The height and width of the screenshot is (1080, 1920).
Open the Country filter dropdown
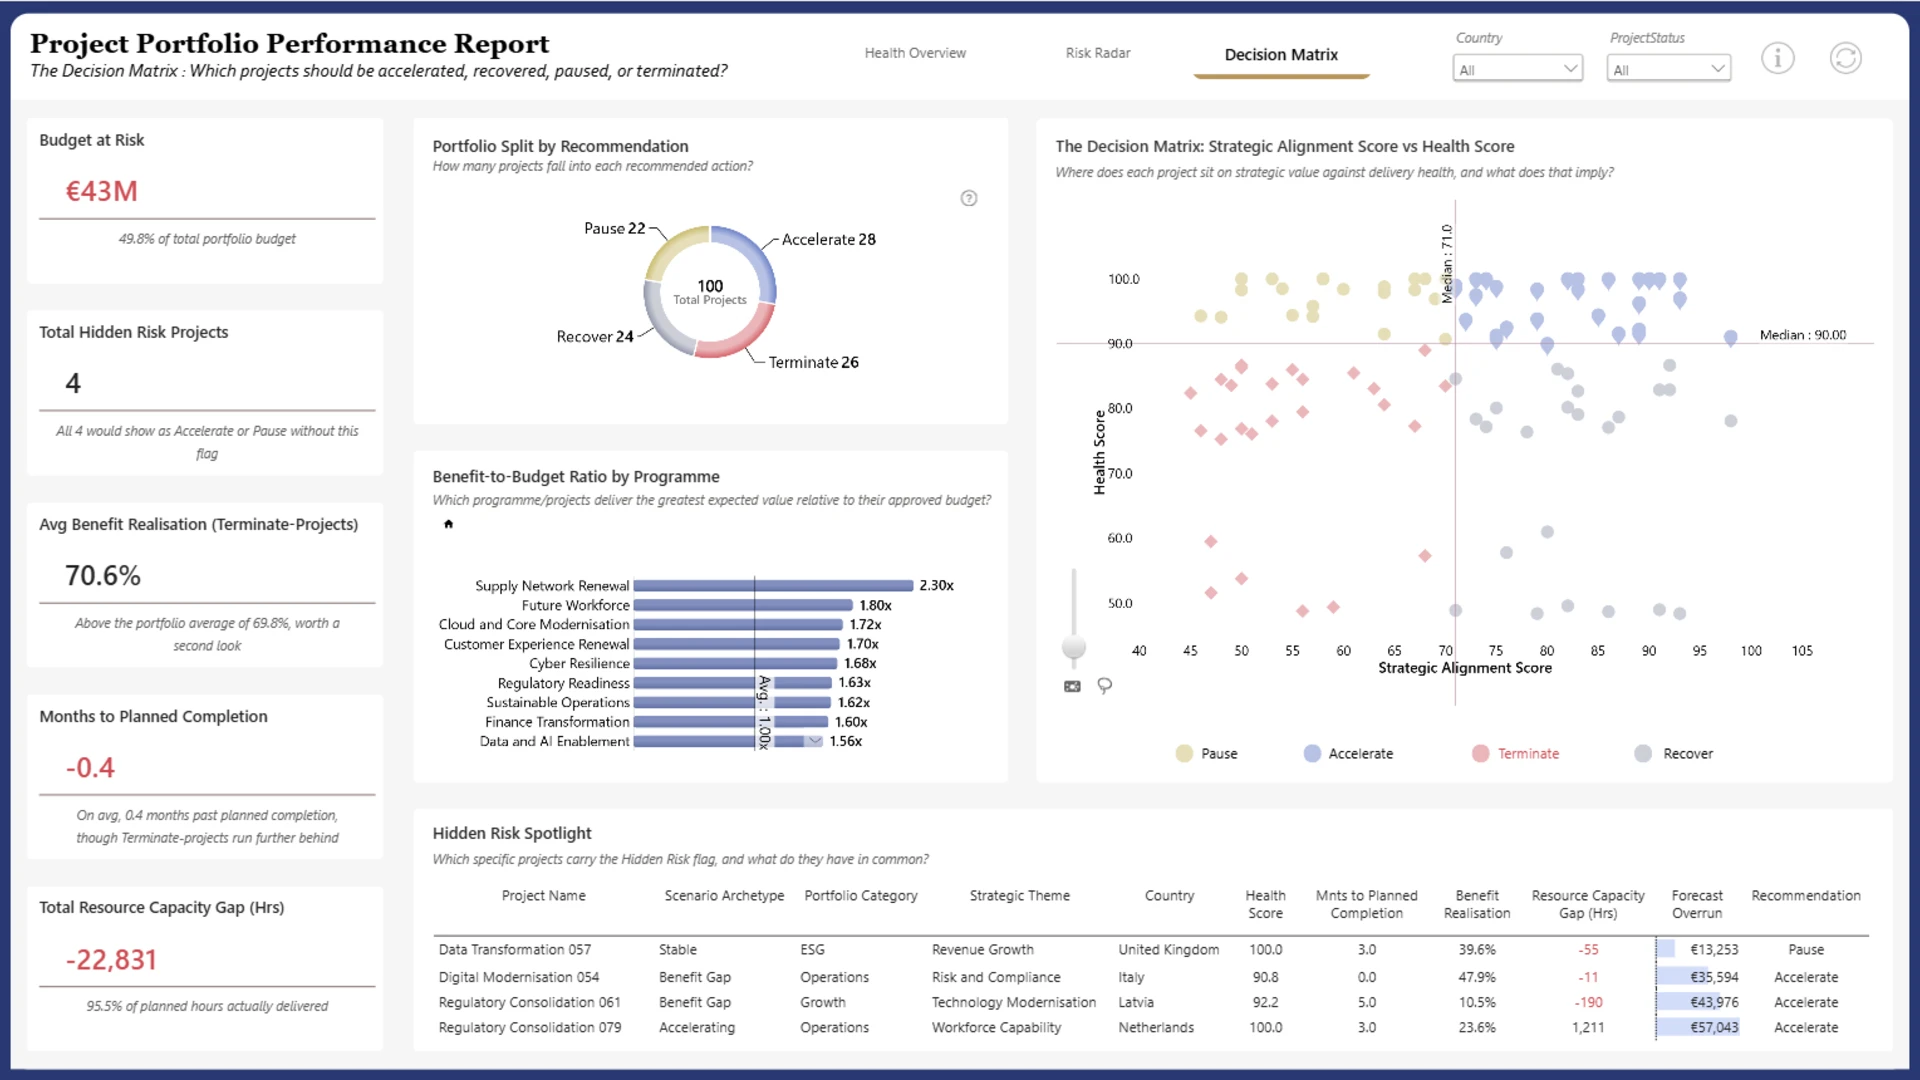tap(1517, 69)
